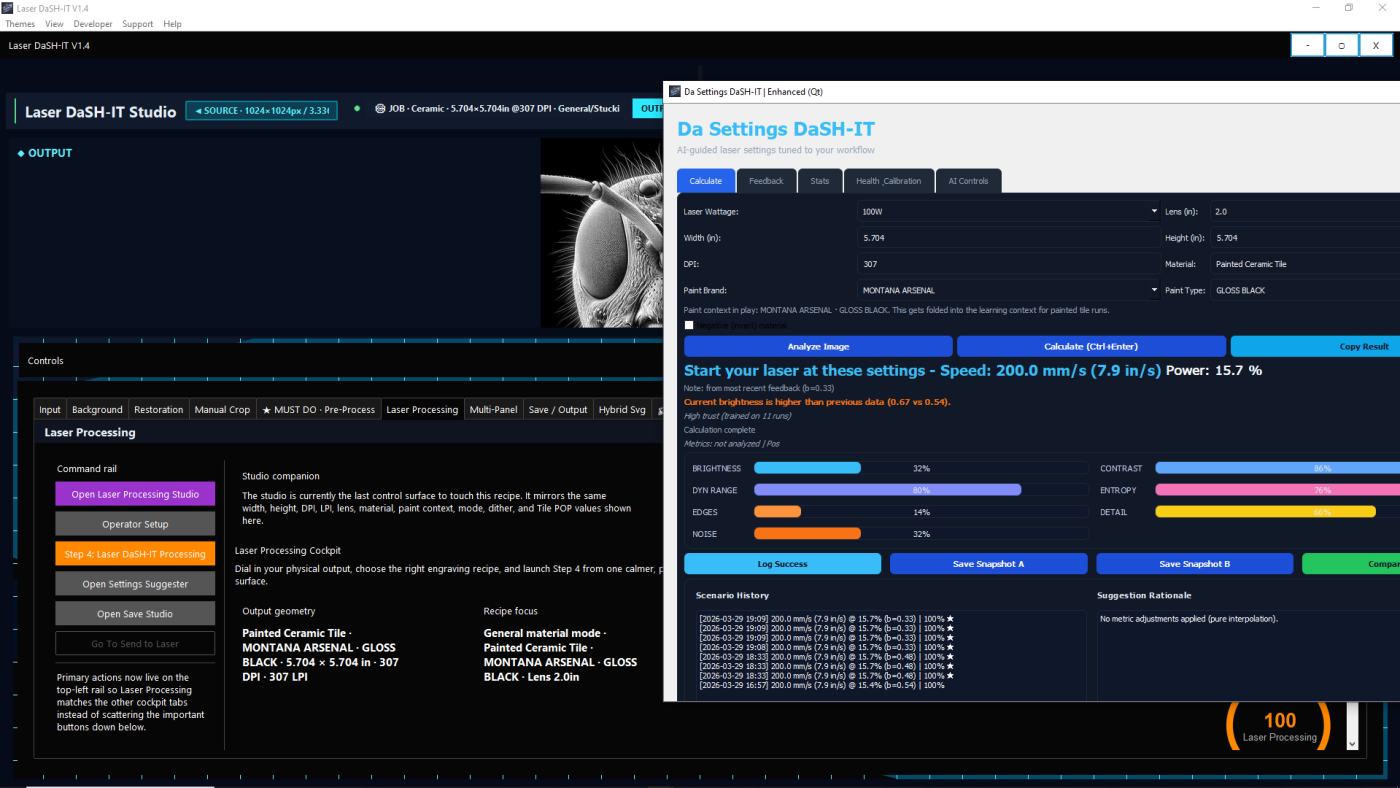Click the green status dot indicator
This screenshot has width=1400, height=788.
[x=357, y=109]
